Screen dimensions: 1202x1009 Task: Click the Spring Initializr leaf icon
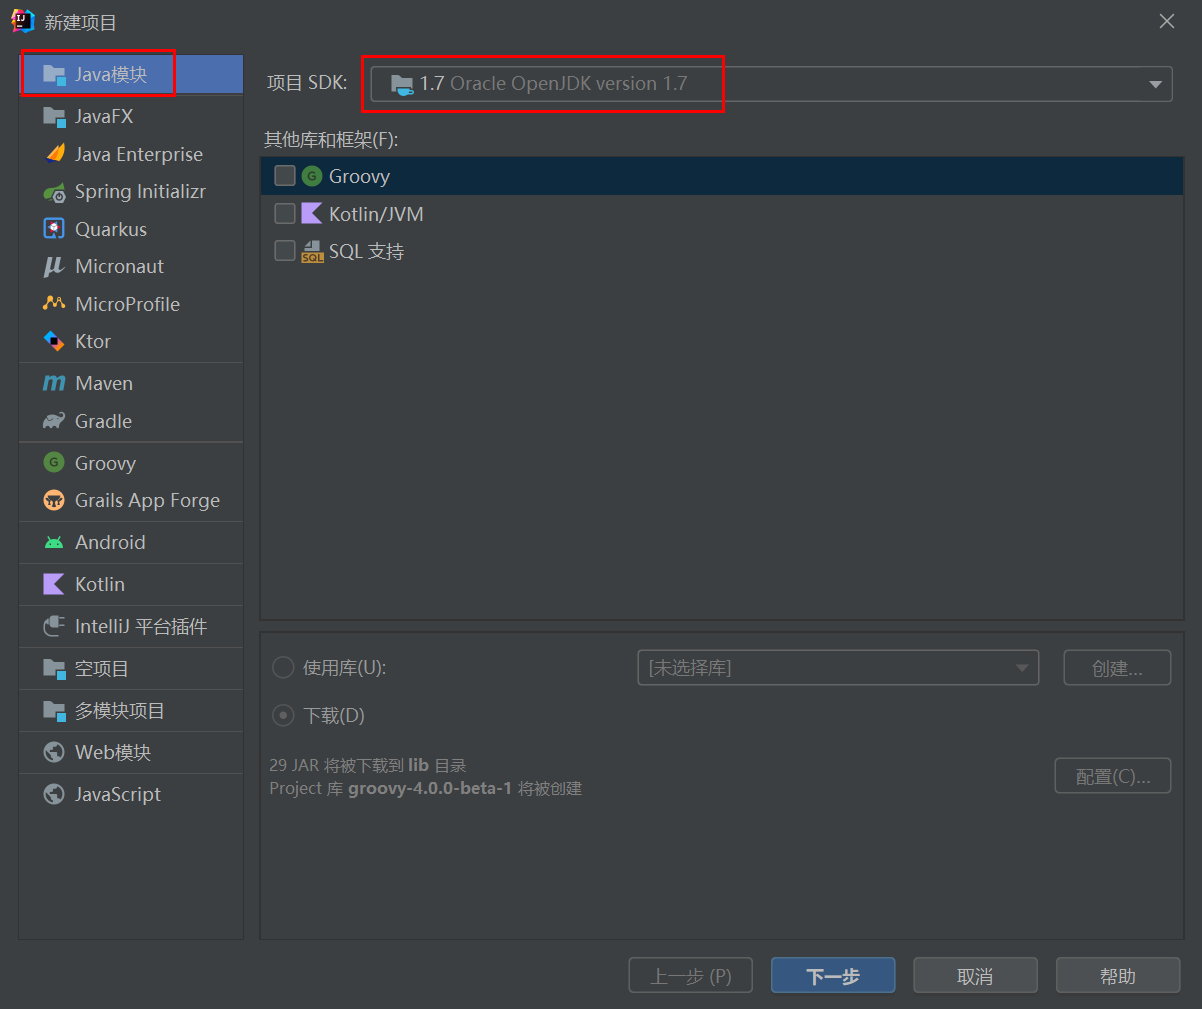pos(54,192)
